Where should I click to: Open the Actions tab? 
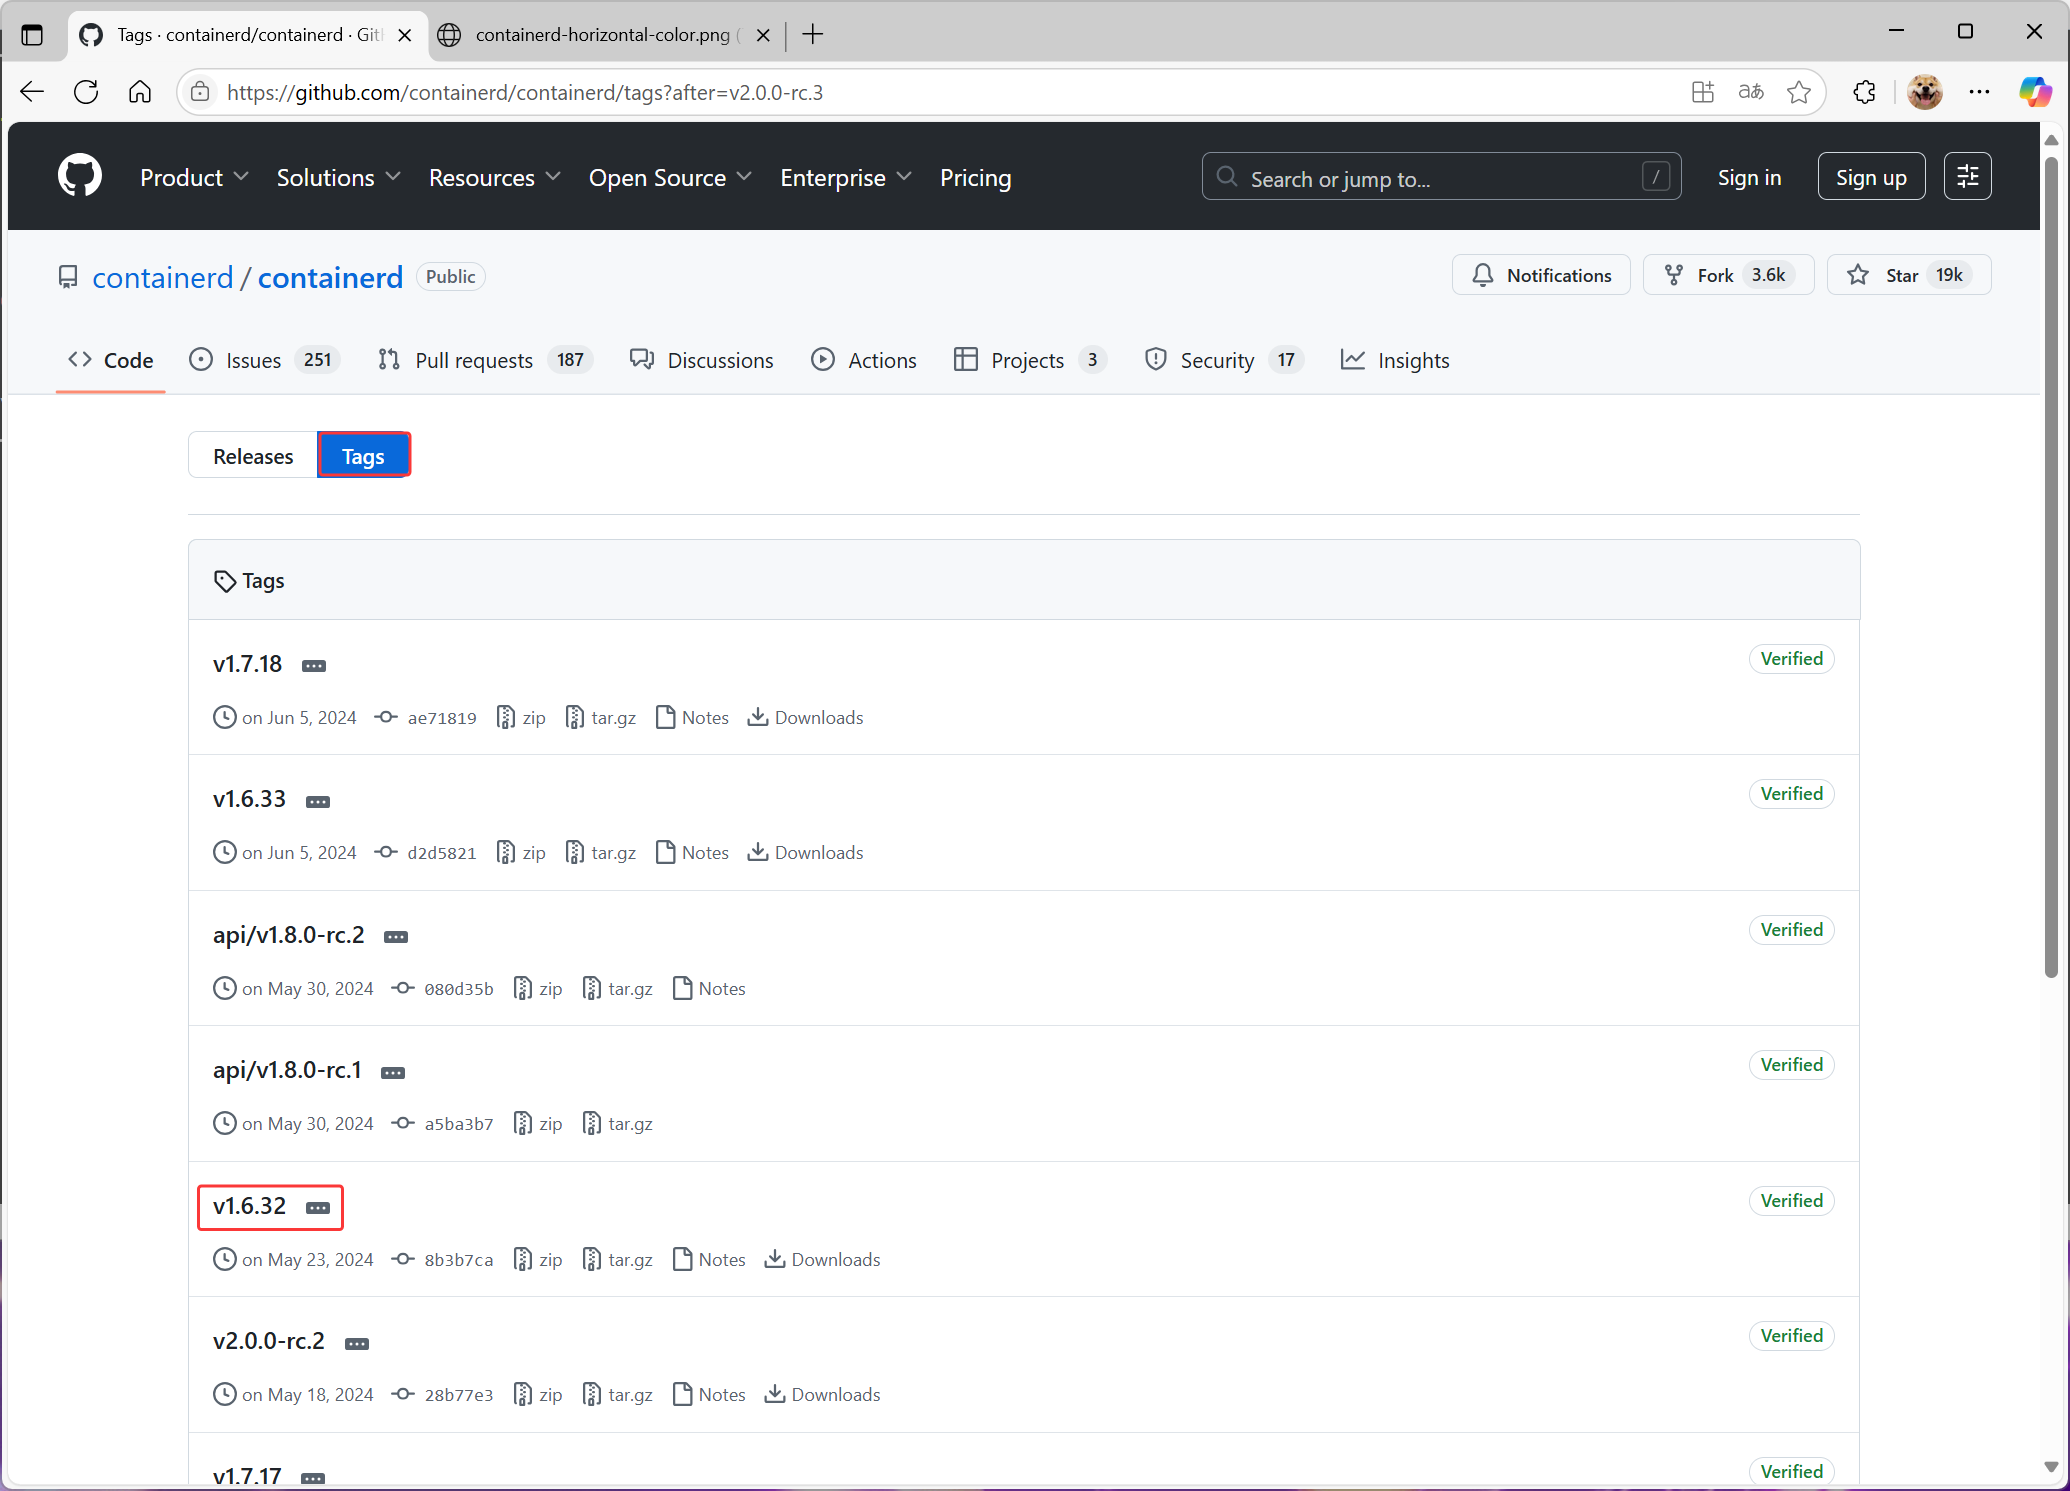pyautogui.click(x=864, y=360)
